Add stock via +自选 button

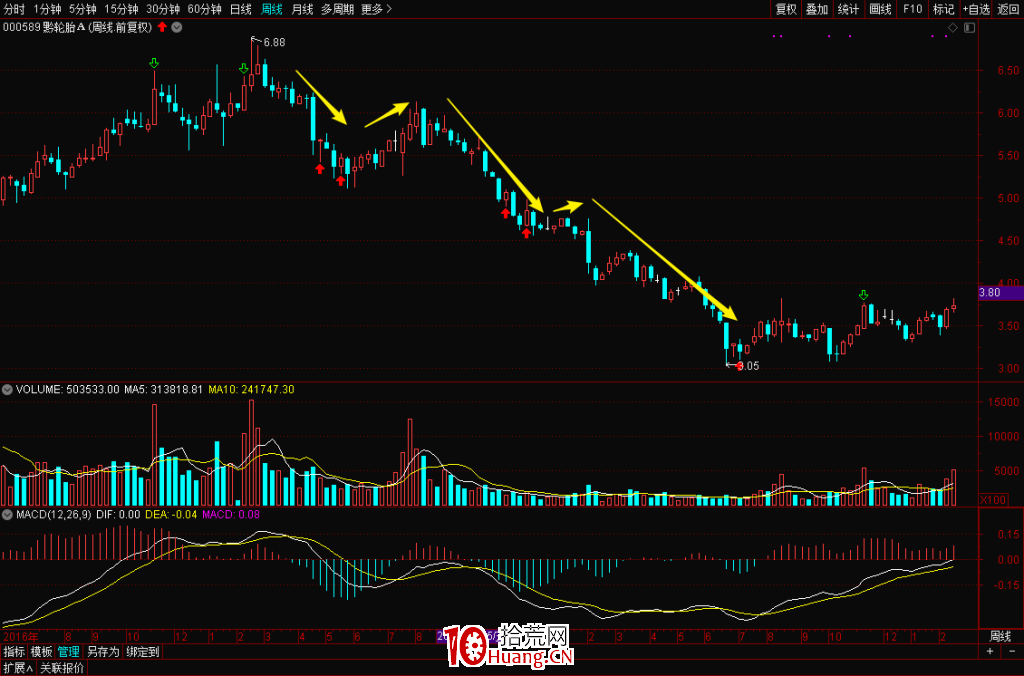tap(975, 9)
